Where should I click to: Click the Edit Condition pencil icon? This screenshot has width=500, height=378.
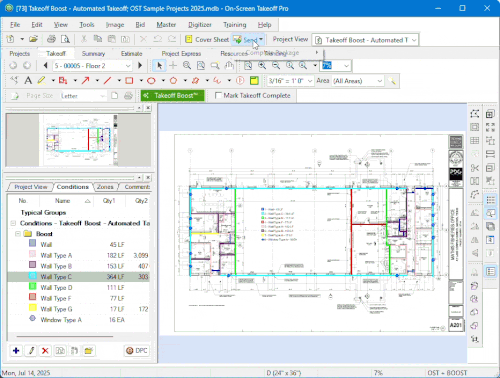[x=32, y=351]
